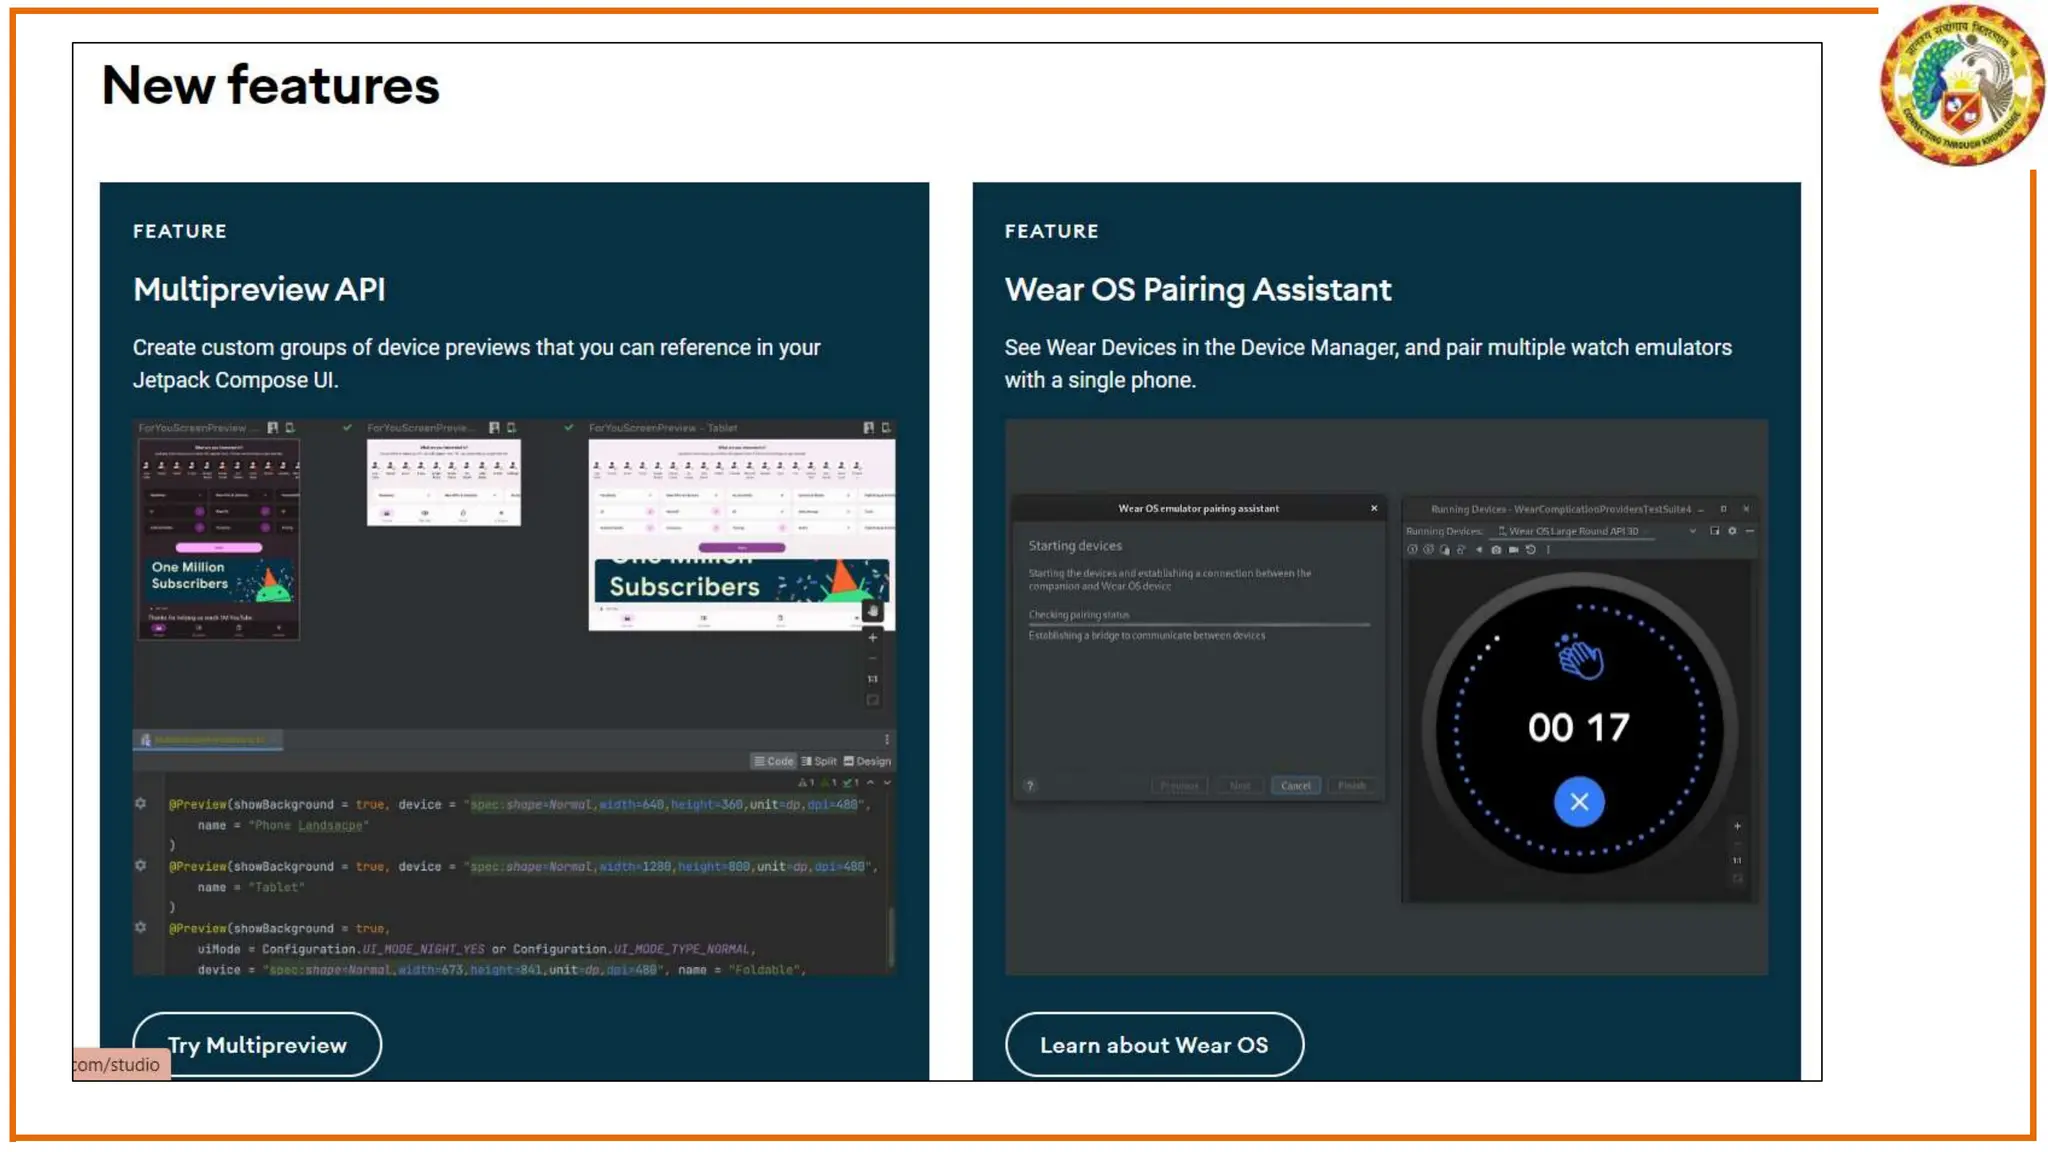
Task: Click the screenshot camera icon in emulator toolbar
Action: pyautogui.click(x=1496, y=550)
